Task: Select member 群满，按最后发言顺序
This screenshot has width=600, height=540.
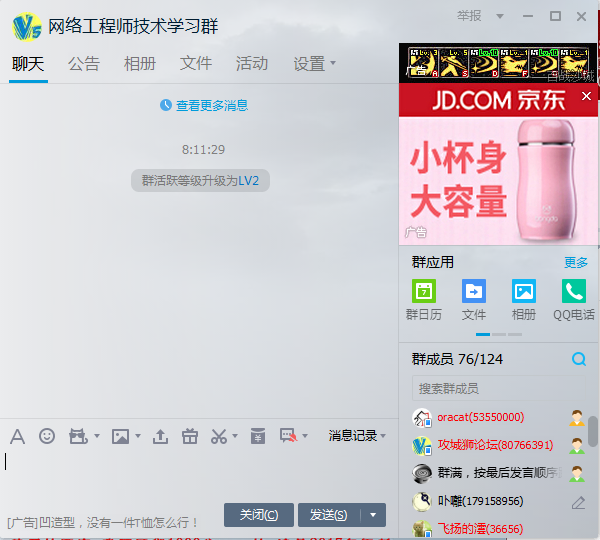Action: 499,473
